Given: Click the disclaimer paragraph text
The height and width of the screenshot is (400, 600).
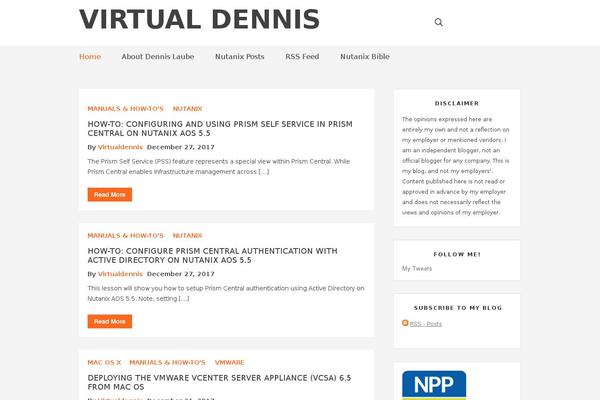Looking at the screenshot, I should pyautogui.click(x=456, y=166).
